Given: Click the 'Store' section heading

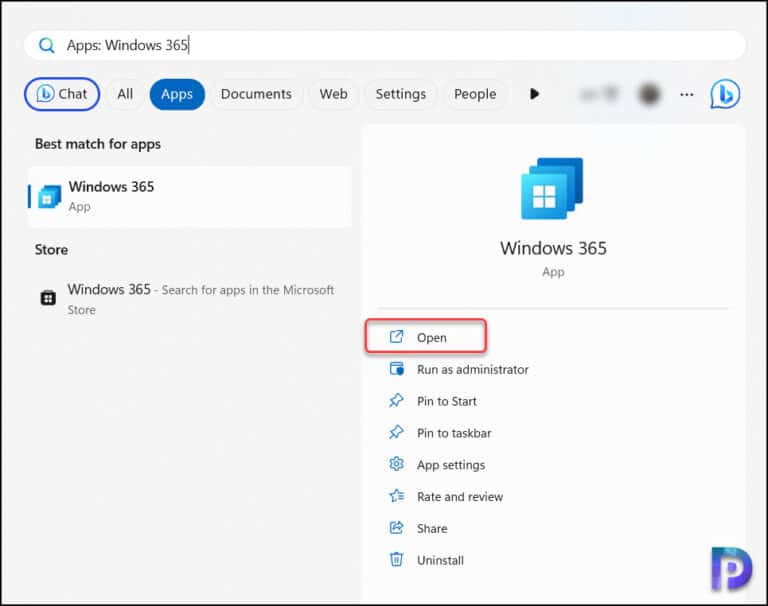Looking at the screenshot, I should click(x=51, y=250).
